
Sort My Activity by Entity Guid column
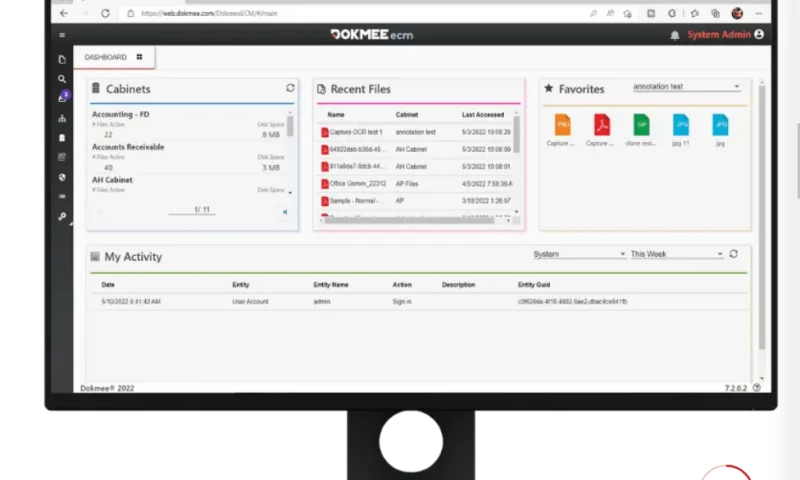[x=534, y=285]
